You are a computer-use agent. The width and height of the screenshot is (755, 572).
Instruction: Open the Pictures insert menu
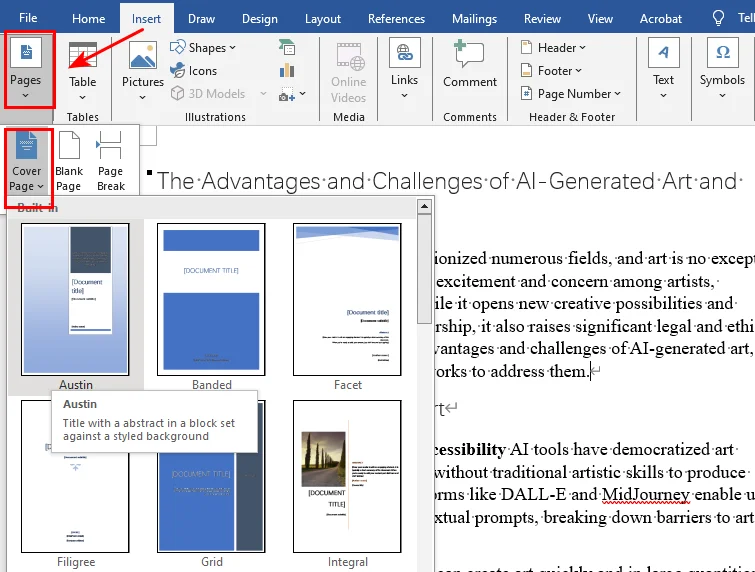point(143,72)
